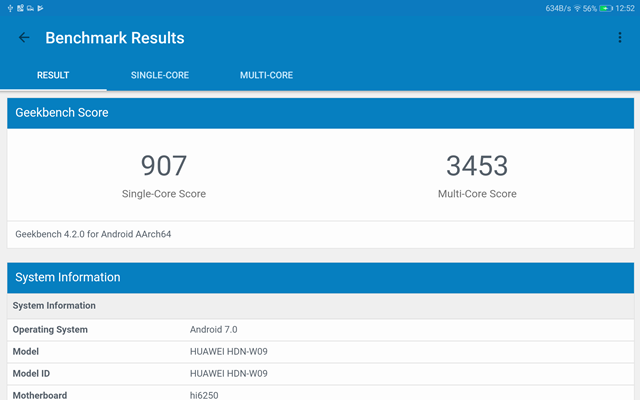Select the Single-Core Score label
This screenshot has height=400, width=640.
(x=164, y=194)
